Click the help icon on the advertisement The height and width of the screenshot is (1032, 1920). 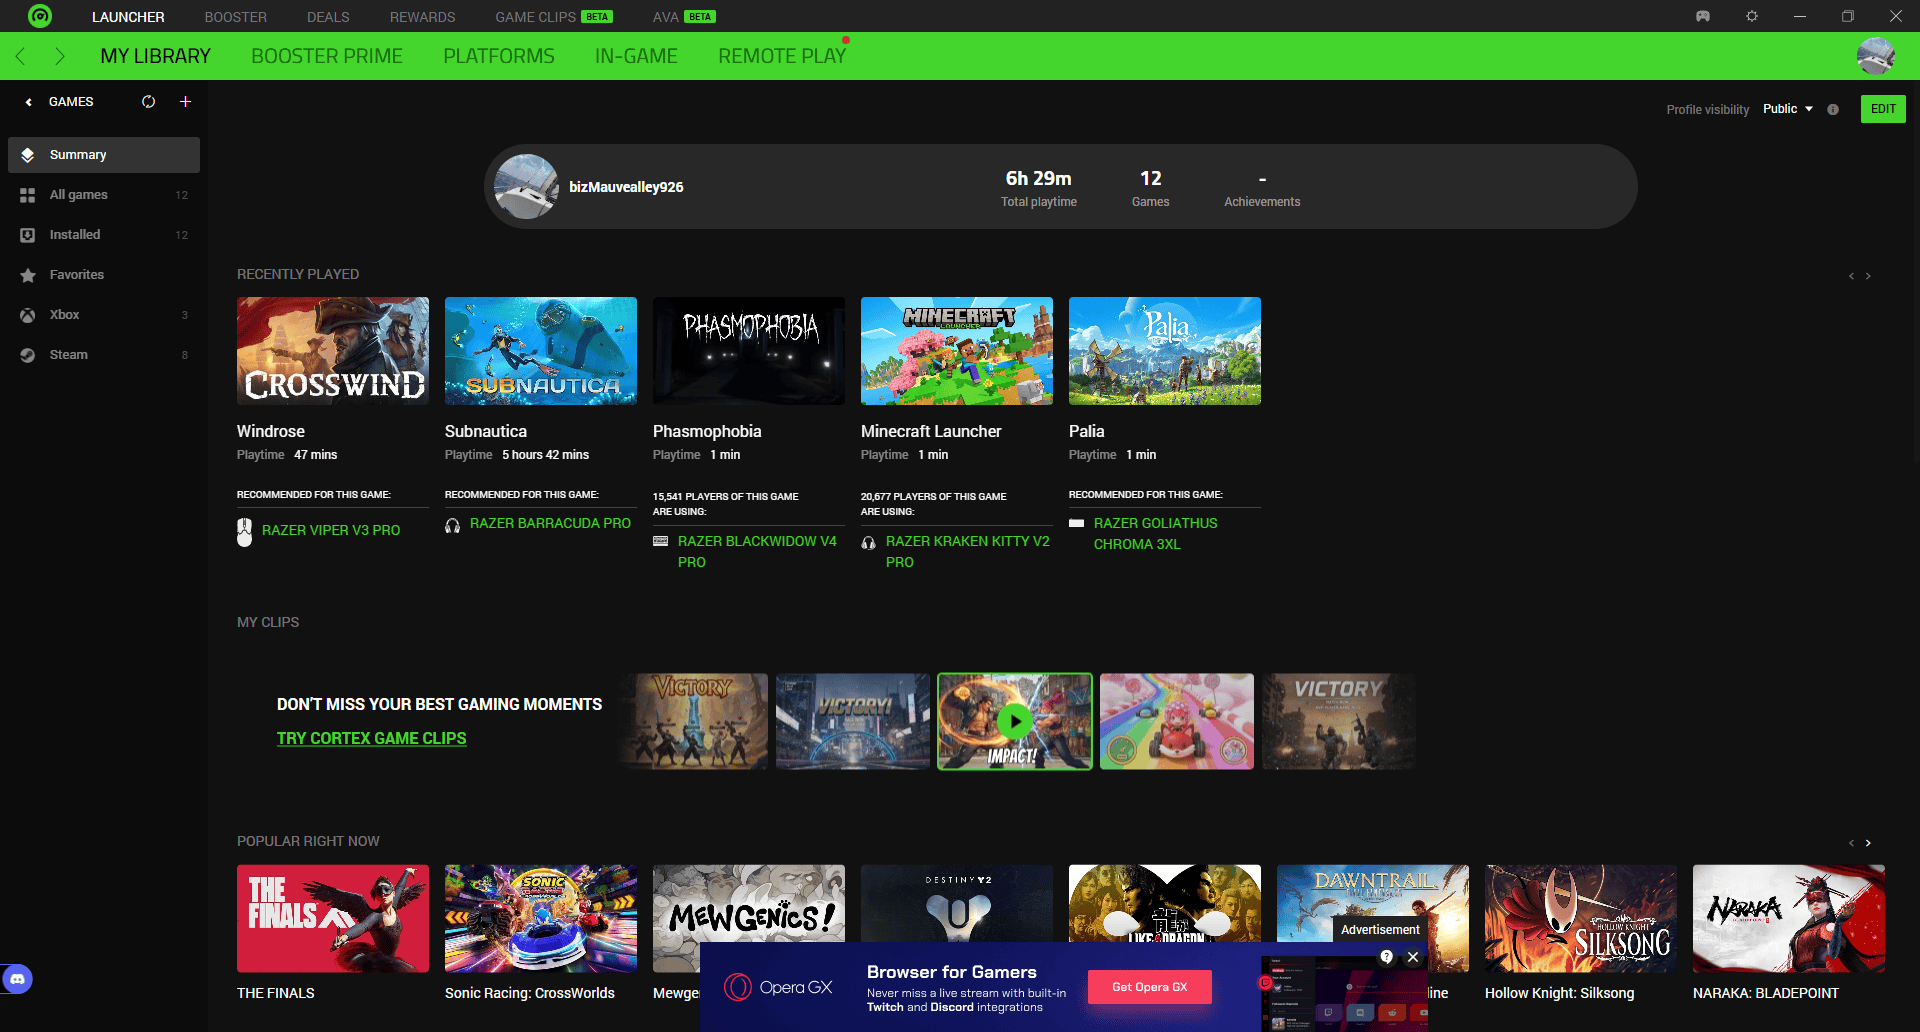1386,957
